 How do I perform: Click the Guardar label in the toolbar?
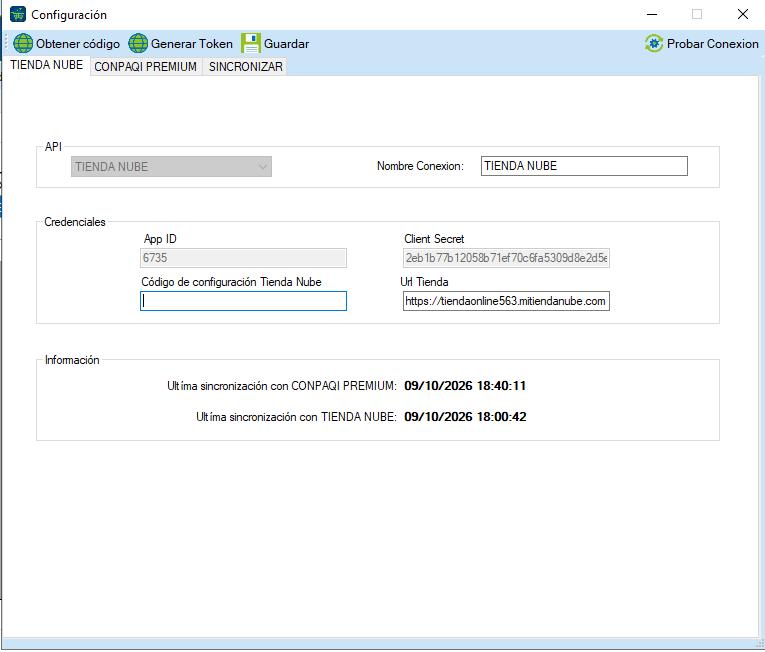pyautogui.click(x=286, y=44)
